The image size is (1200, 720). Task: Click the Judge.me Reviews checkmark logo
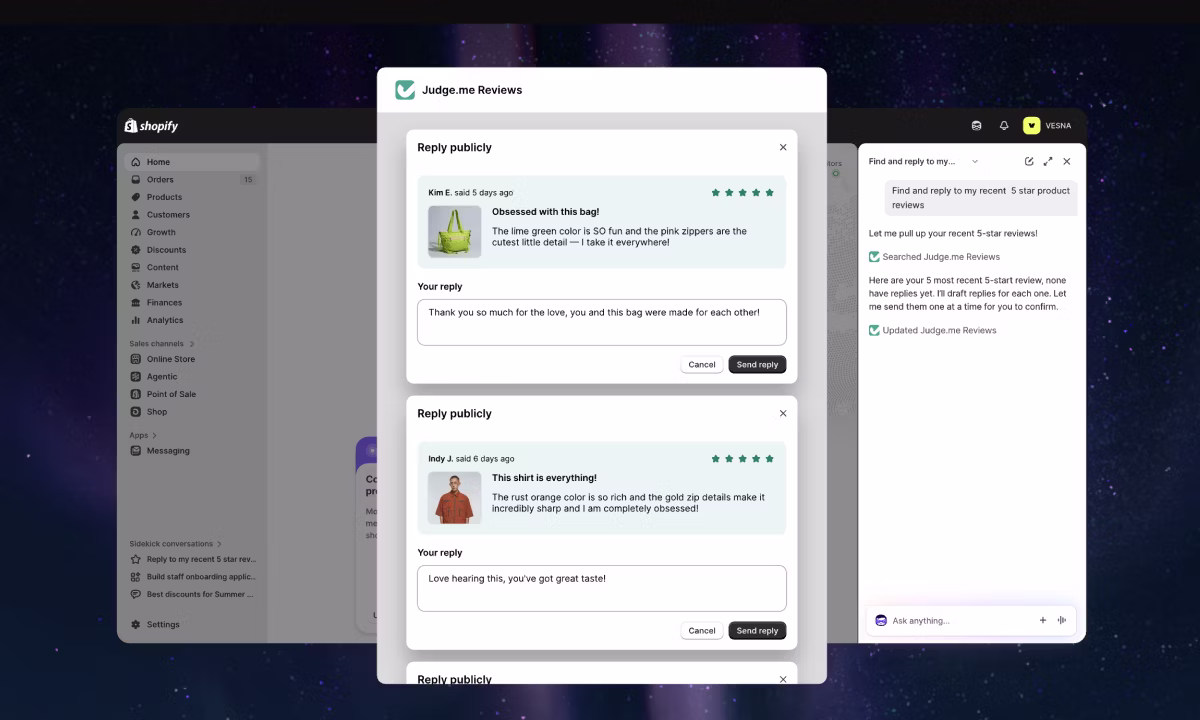405,90
